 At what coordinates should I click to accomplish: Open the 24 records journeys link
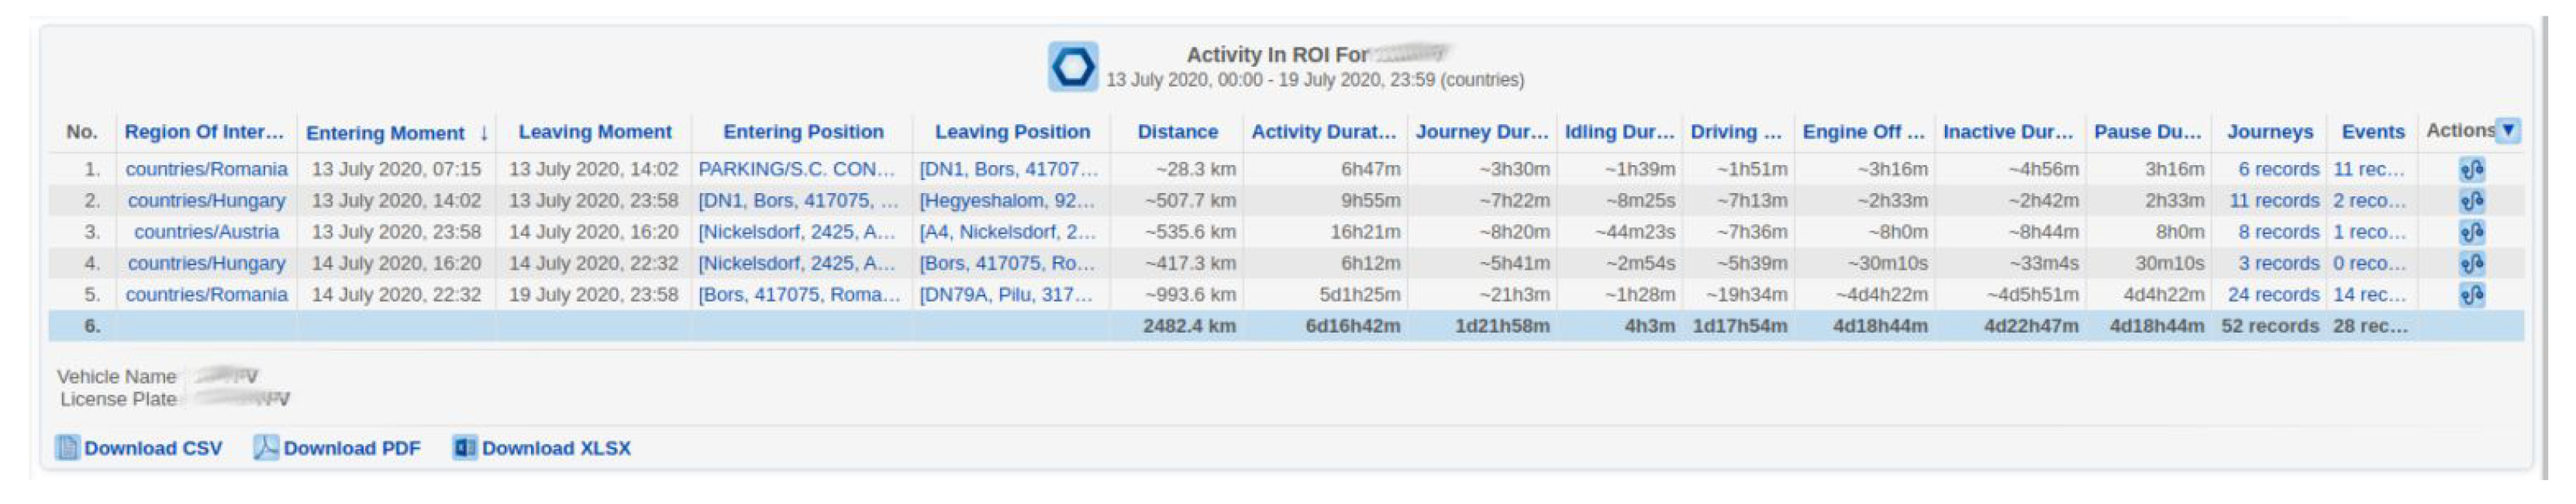pyautogui.click(x=2272, y=295)
